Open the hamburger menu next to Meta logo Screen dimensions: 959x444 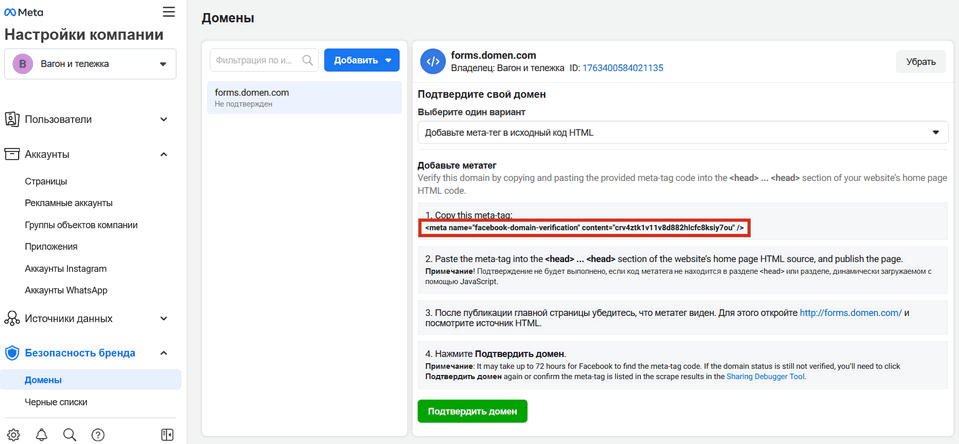pos(168,12)
